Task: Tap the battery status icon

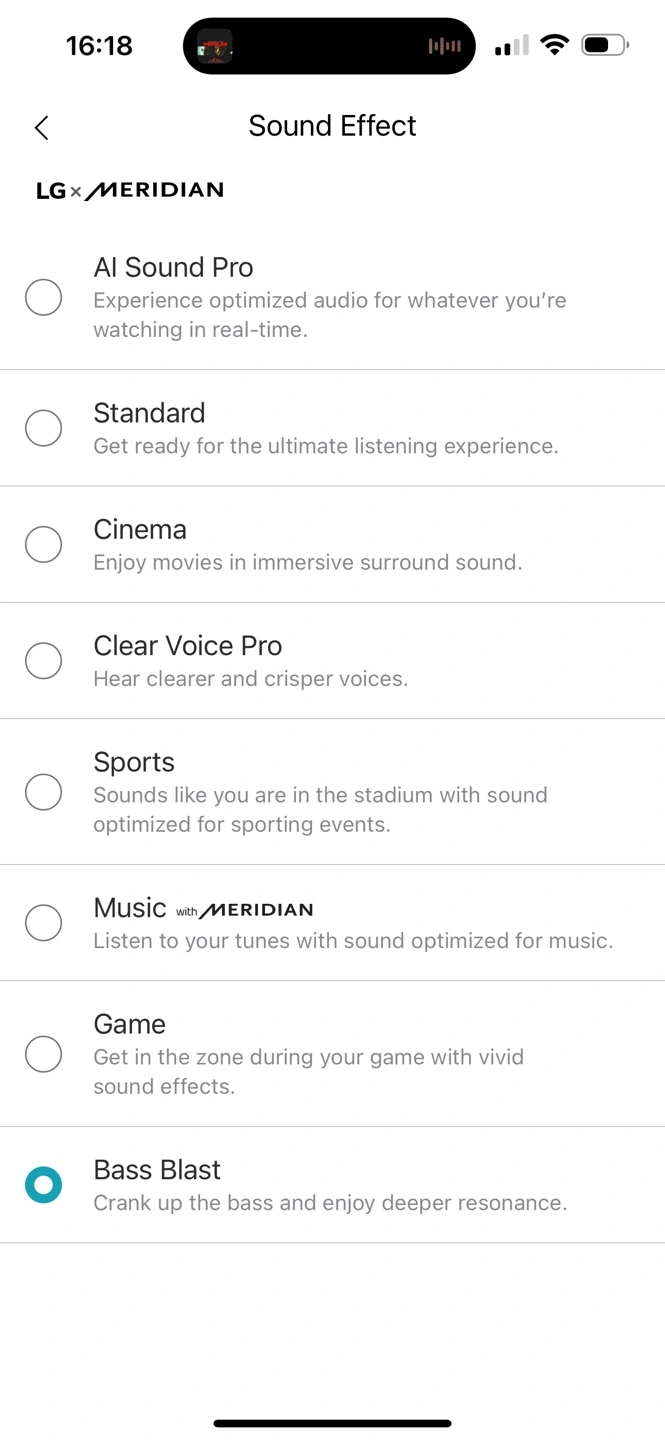Action: [604, 45]
